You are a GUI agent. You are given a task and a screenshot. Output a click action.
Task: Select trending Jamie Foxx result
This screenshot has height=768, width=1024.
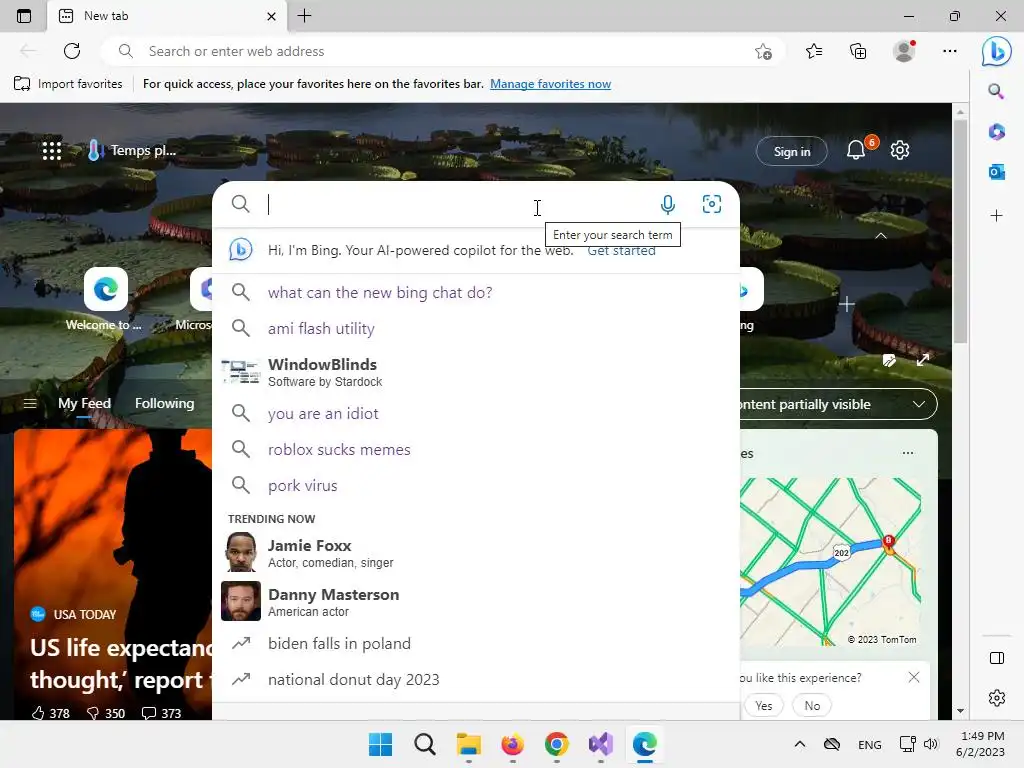pos(476,552)
